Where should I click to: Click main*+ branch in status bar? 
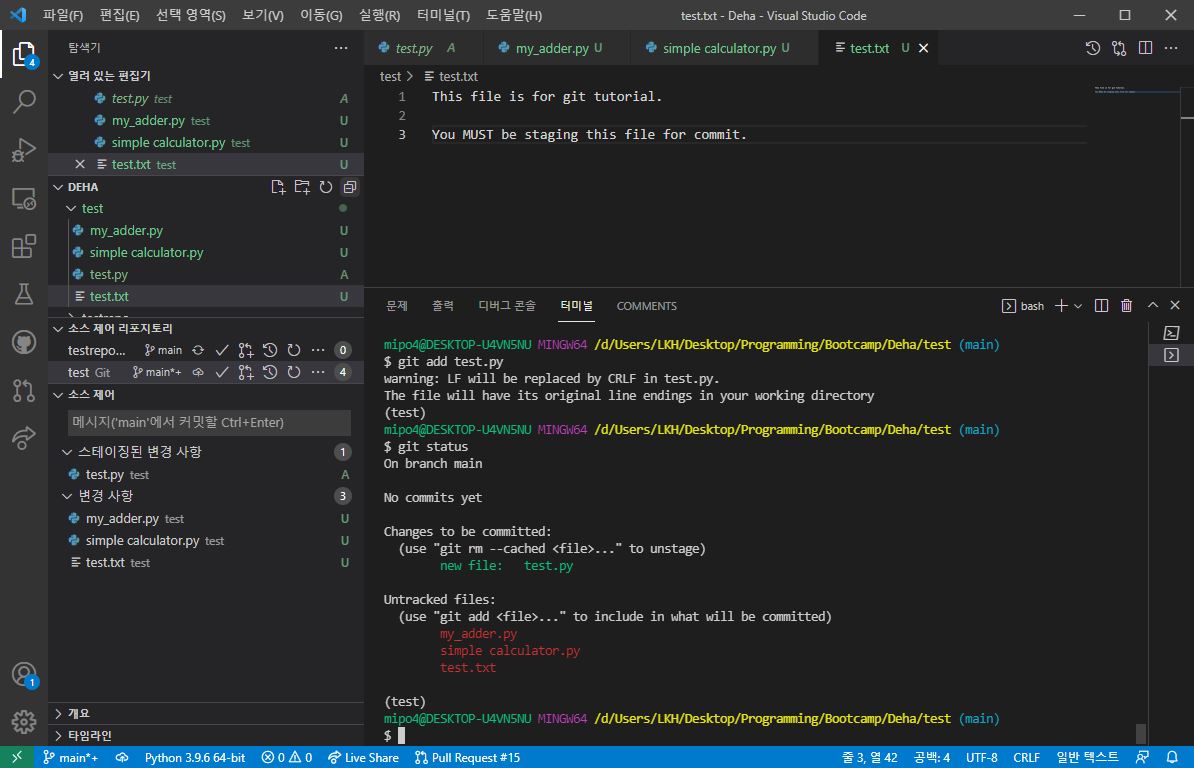[x=70, y=757]
